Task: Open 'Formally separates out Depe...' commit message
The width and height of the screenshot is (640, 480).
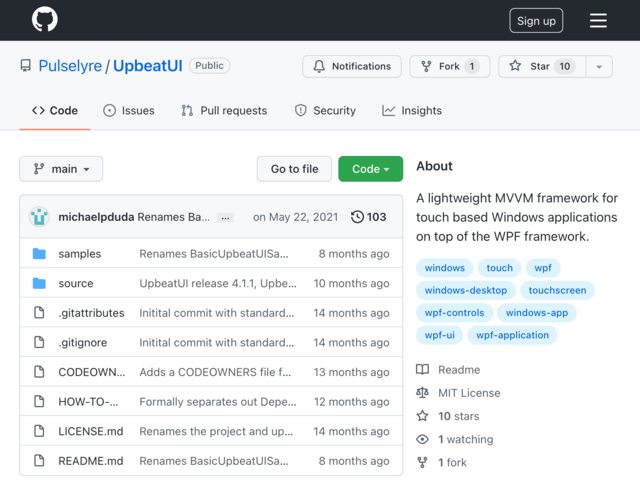Action: (x=218, y=402)
